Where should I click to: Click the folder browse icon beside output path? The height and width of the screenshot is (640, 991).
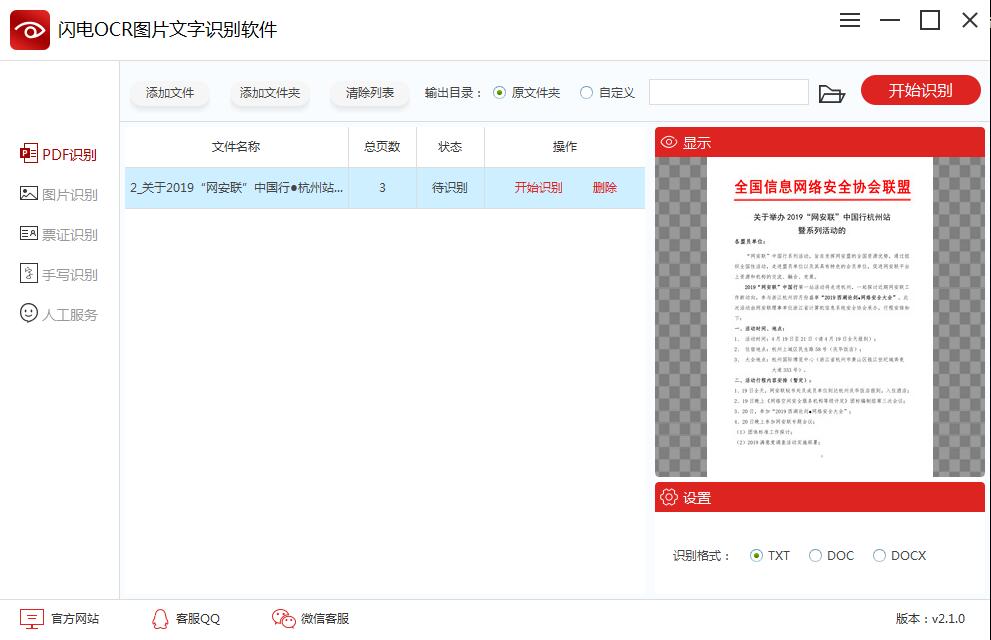click(833, 91)
